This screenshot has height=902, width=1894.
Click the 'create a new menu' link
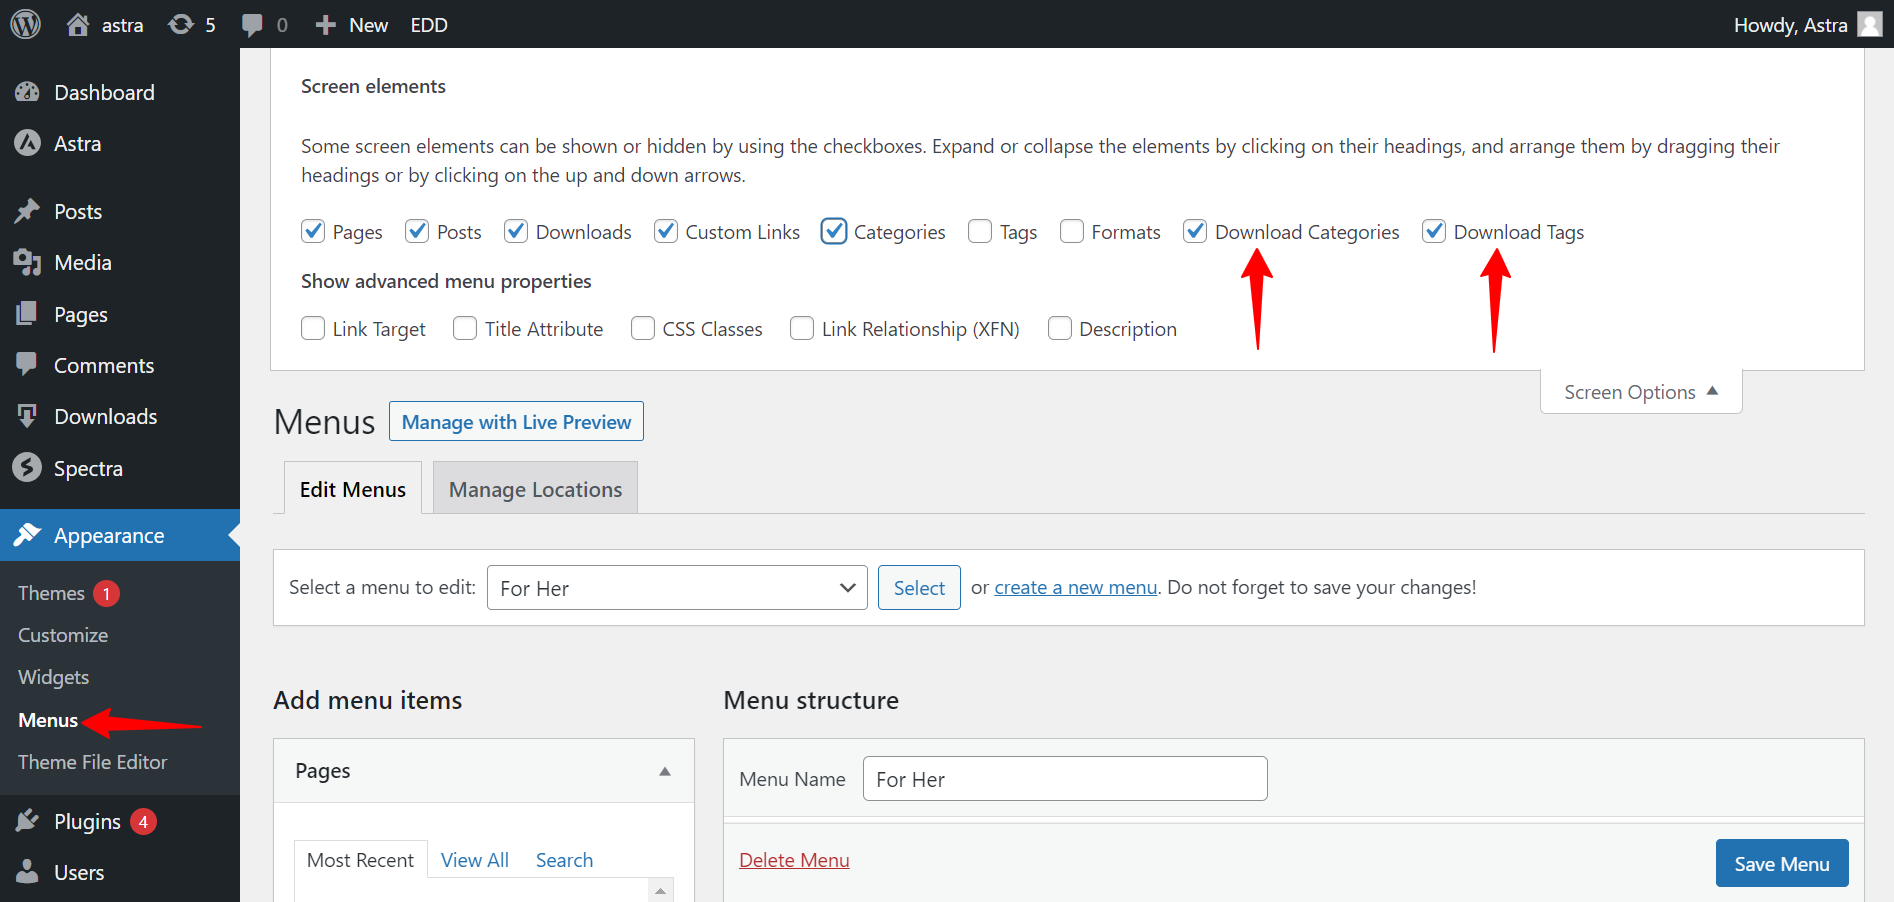tap(1075, 587)
